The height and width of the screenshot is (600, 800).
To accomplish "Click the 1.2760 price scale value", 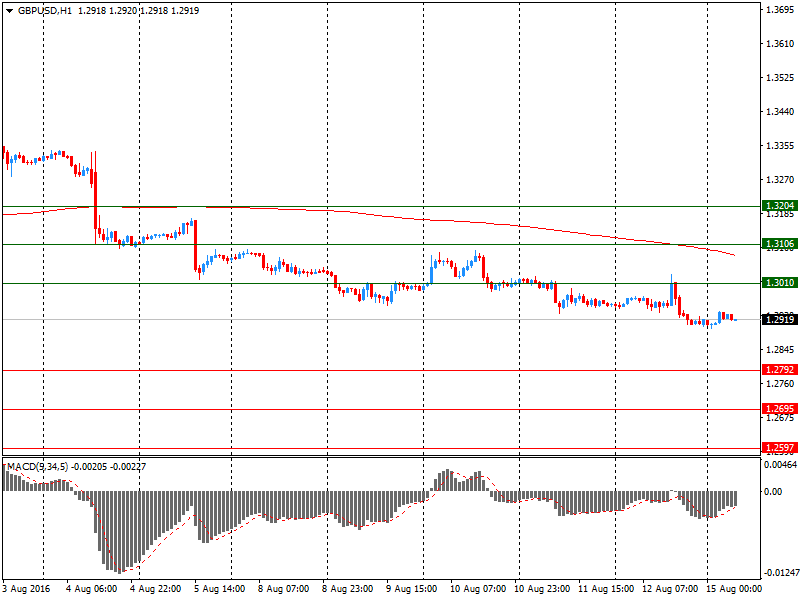I will tap(780, 384).
